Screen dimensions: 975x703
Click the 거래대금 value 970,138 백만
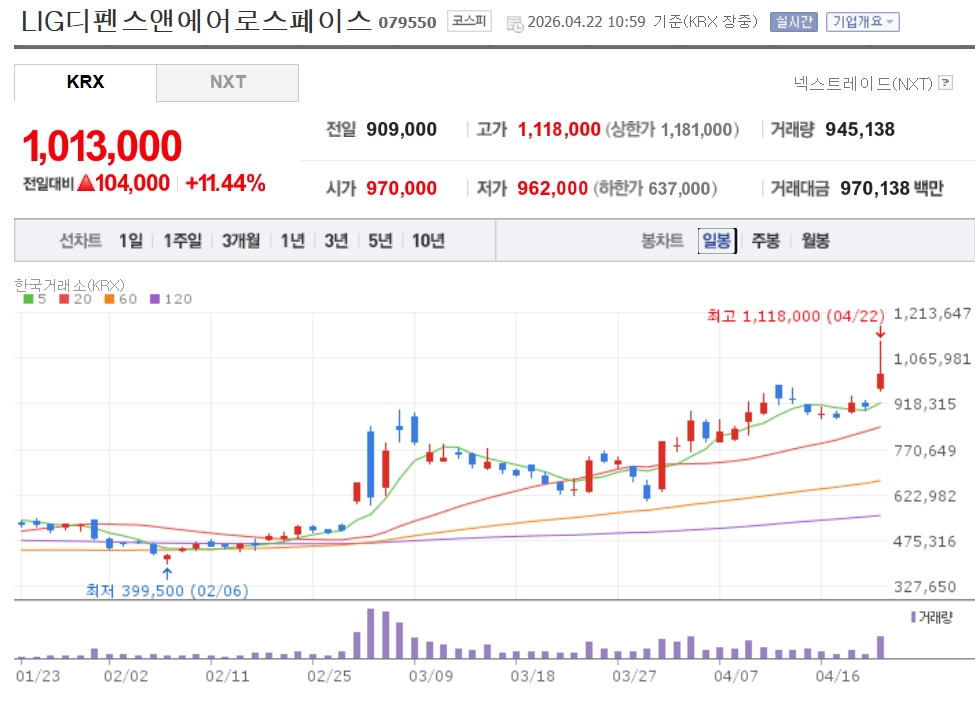click(892, 188)
